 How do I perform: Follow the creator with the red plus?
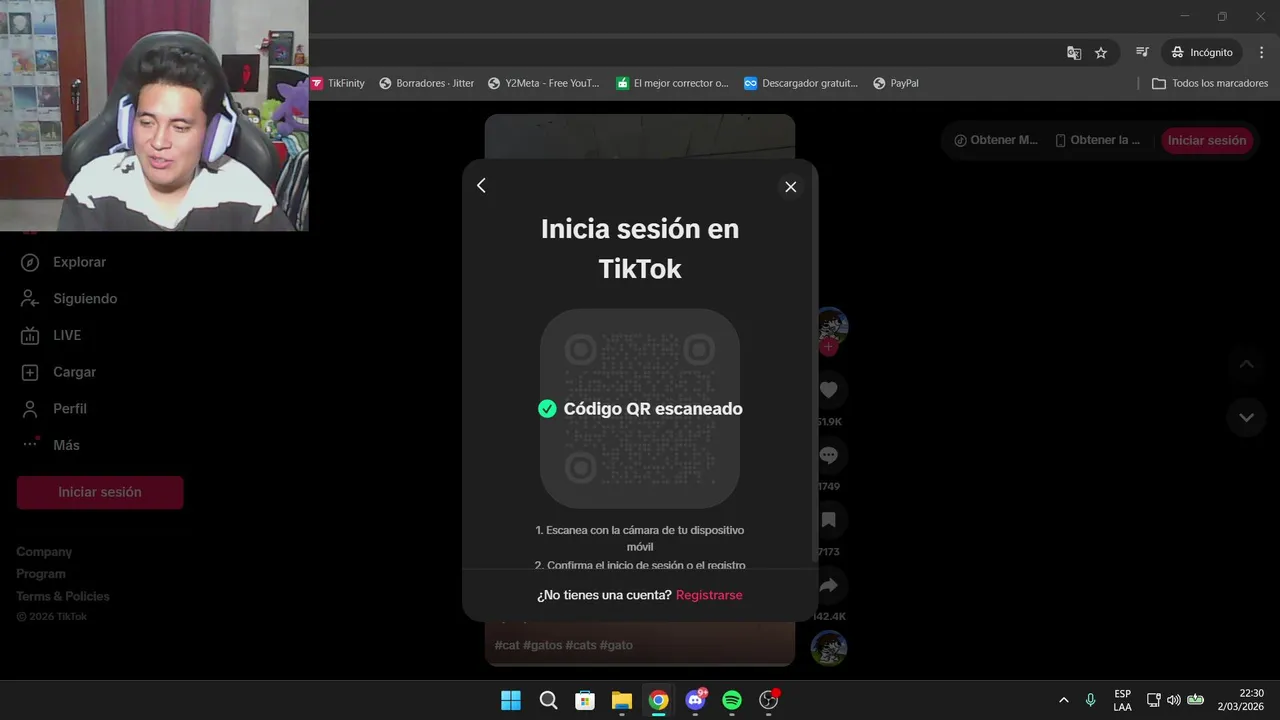click(x=829, y=347)
